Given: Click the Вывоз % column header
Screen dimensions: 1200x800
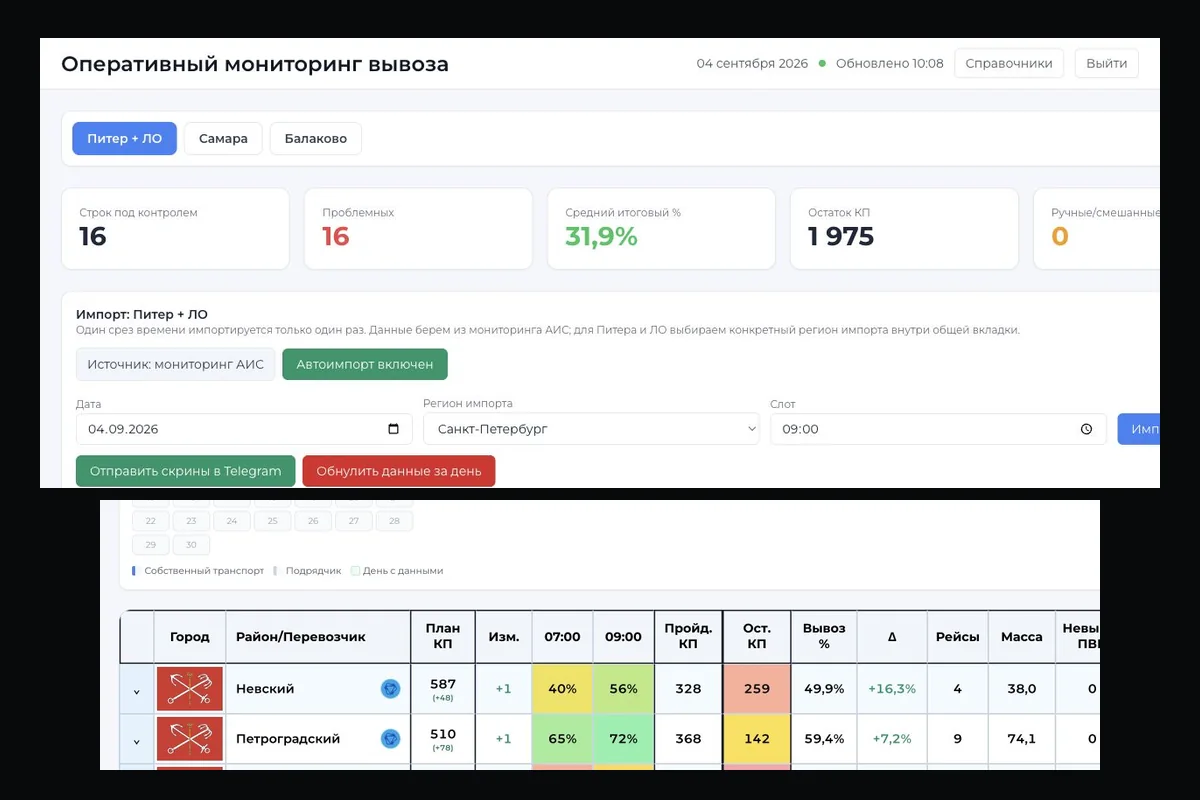Looking at the screenshot, I should pos(824,636).
